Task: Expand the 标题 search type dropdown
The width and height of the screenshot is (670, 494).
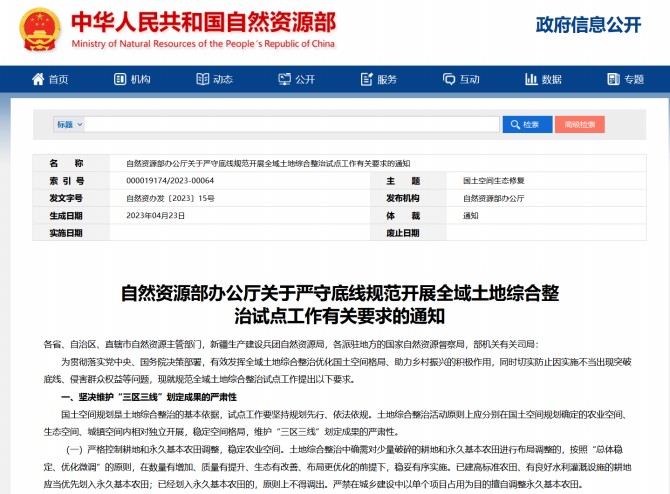Action: coord(69,124)
